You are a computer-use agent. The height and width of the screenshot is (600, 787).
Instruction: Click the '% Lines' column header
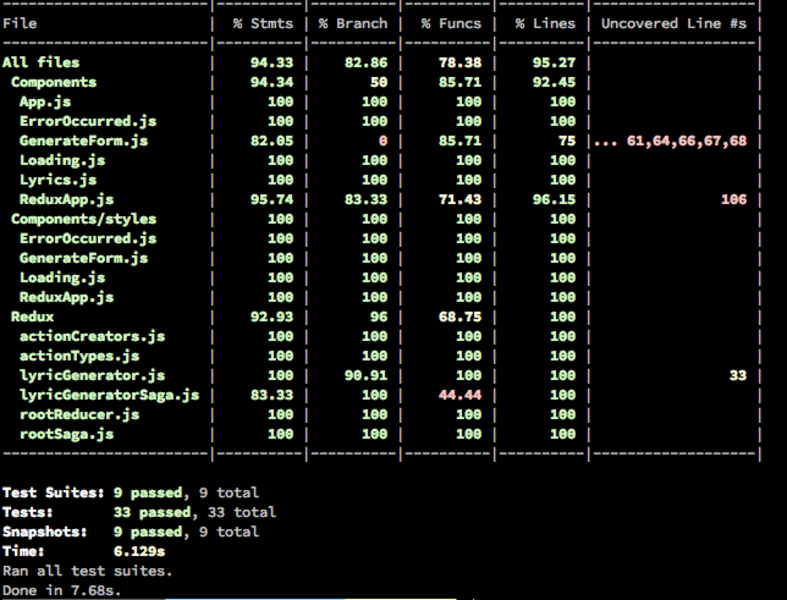click(545, 24)
